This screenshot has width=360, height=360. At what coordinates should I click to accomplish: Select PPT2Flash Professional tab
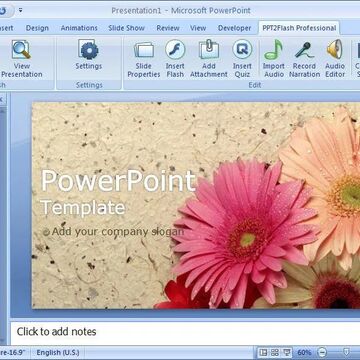pos(299,28)
